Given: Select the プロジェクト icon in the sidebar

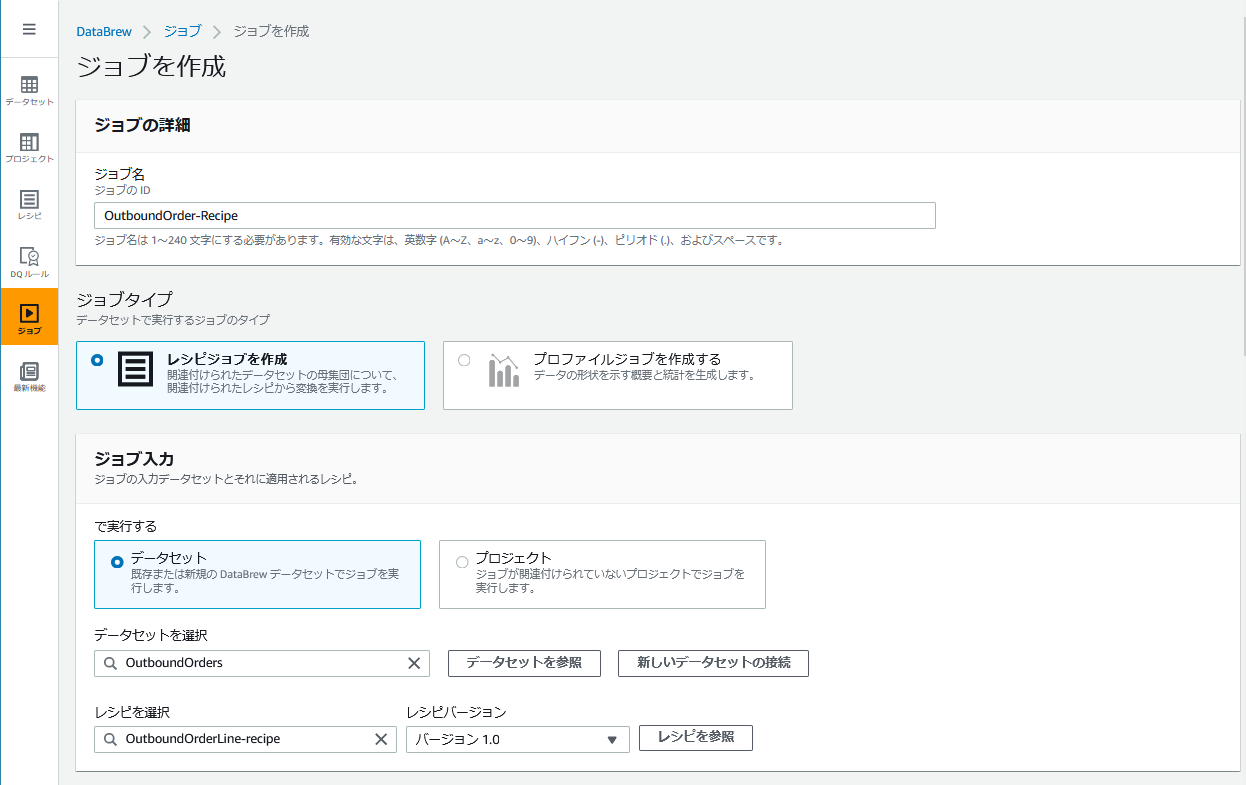Looking at the screenshot, I should click(x=30, y=145).
